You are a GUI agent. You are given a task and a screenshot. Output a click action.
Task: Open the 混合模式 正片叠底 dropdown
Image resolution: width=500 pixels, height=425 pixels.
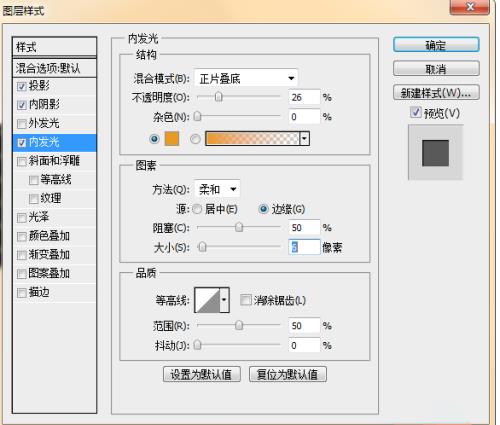tap(246, 79)
